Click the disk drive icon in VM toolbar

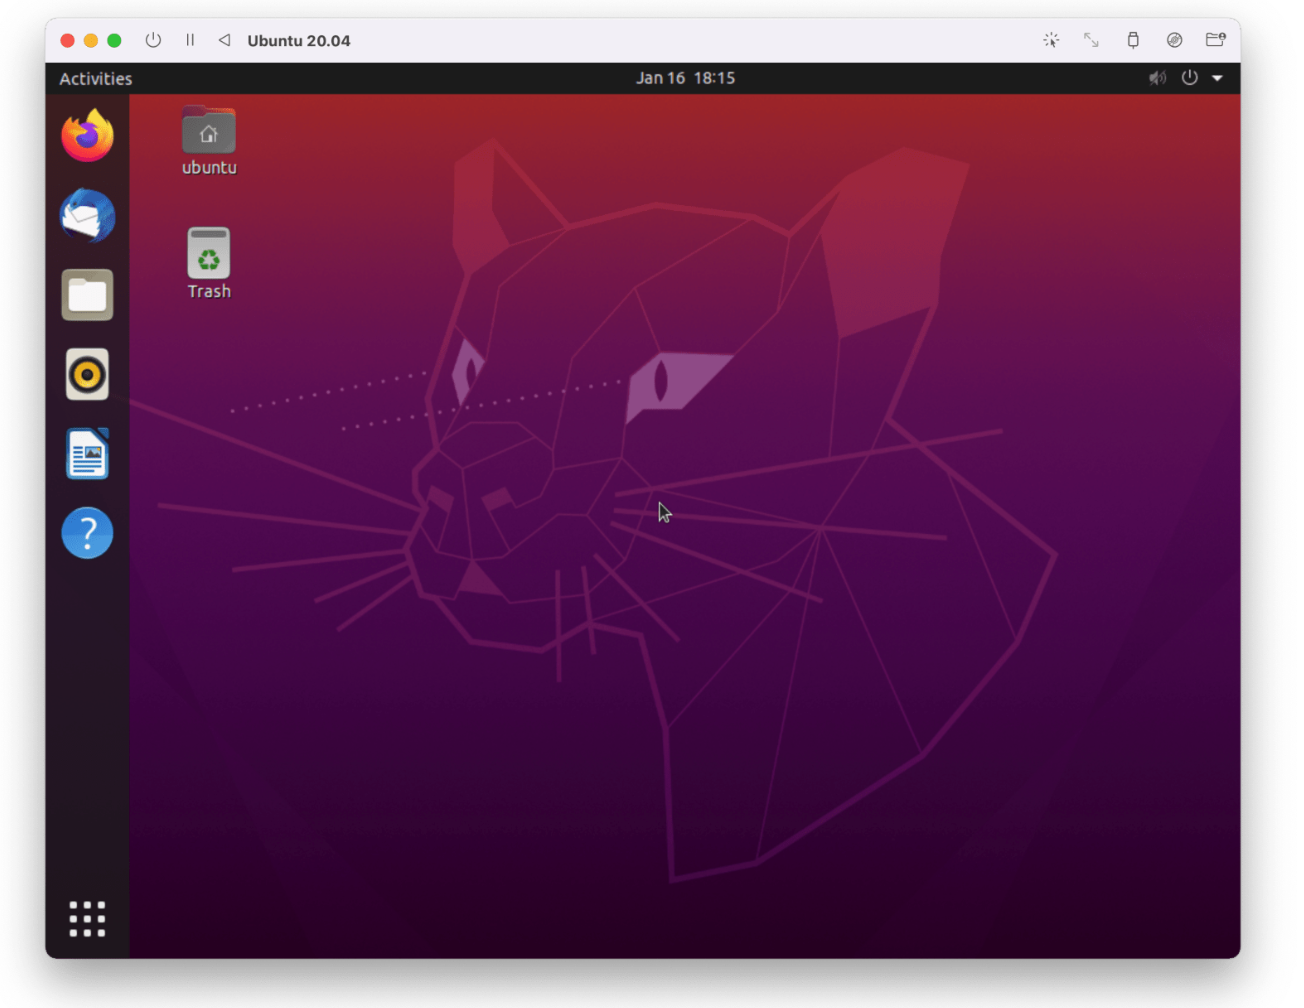point(1174,40)
